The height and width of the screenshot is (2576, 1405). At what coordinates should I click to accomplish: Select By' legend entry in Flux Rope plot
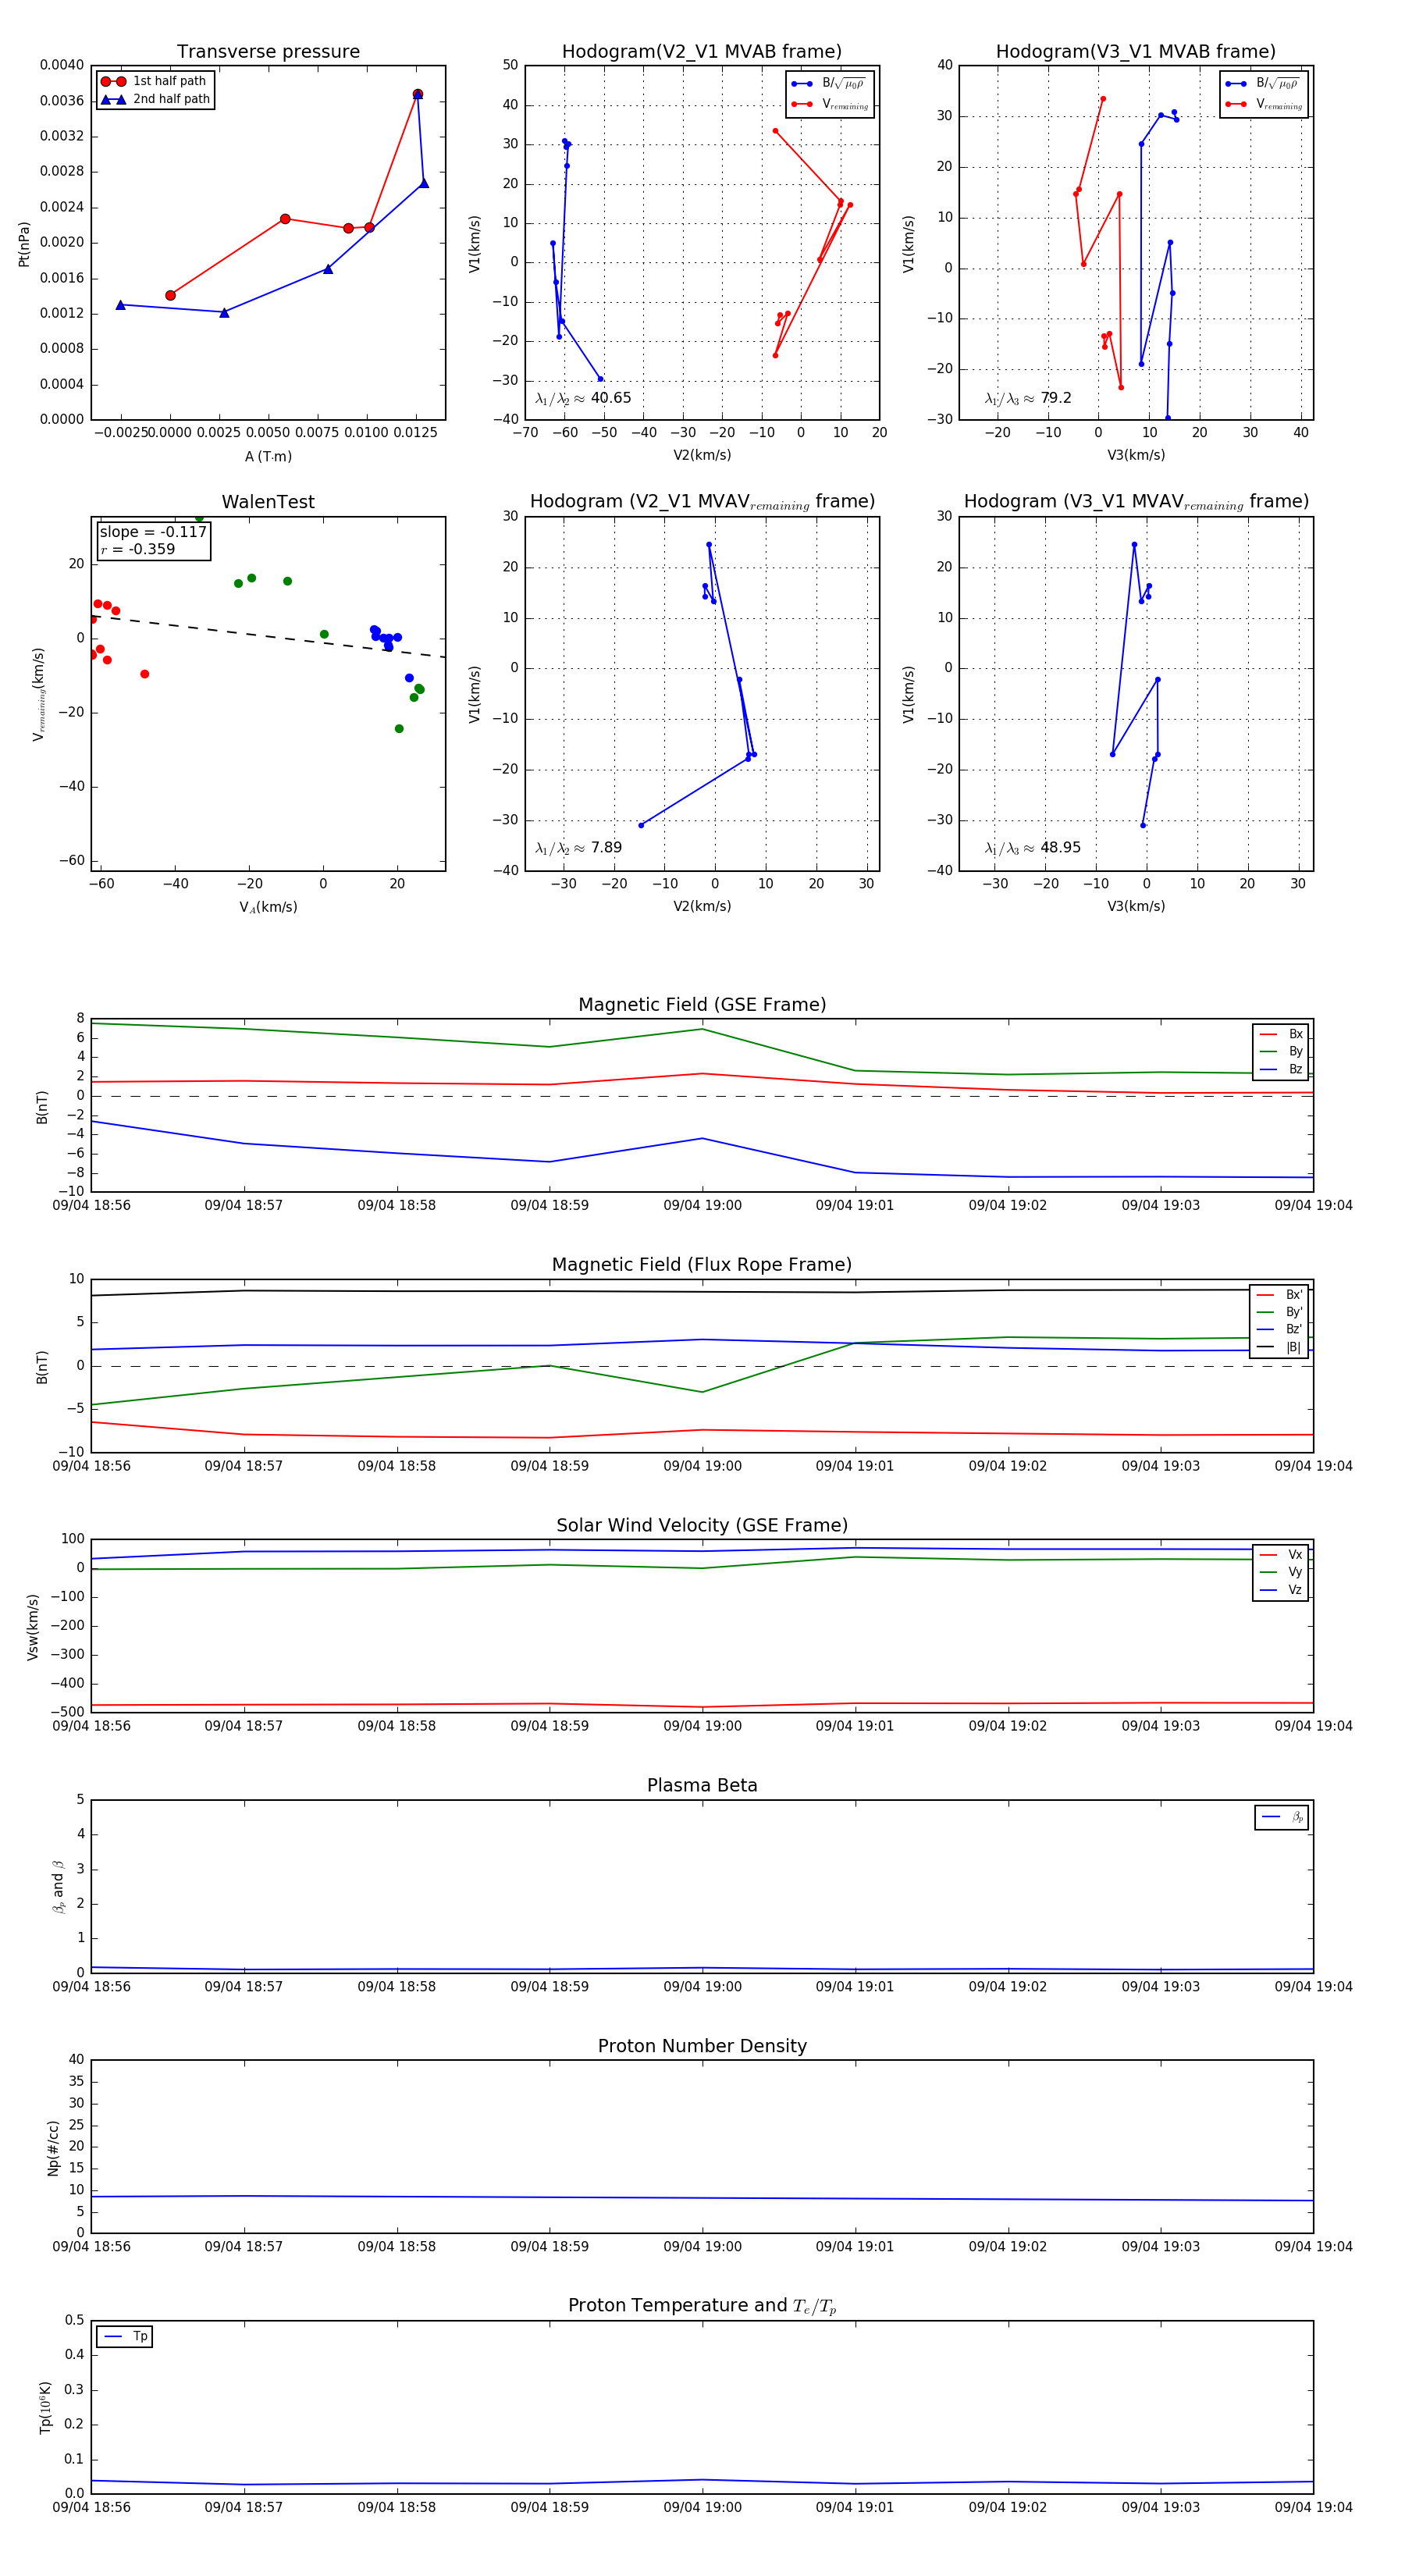coord(1280,1312)
